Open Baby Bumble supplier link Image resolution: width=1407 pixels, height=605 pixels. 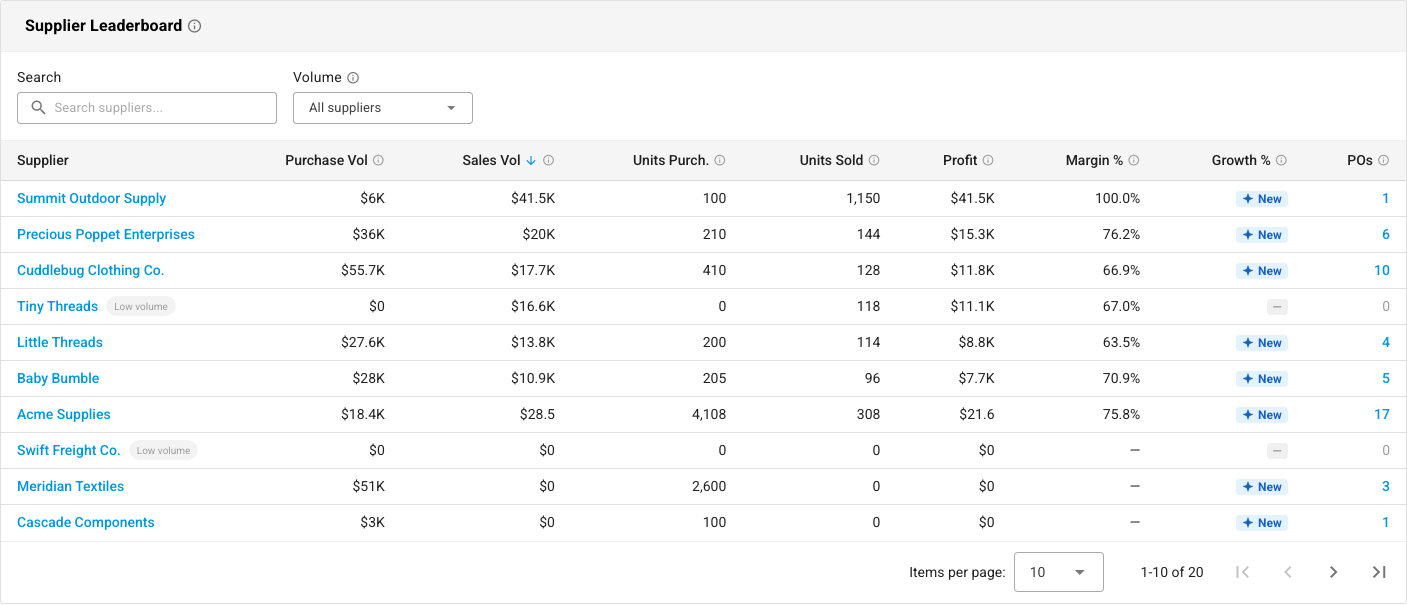tap(58, 378)
